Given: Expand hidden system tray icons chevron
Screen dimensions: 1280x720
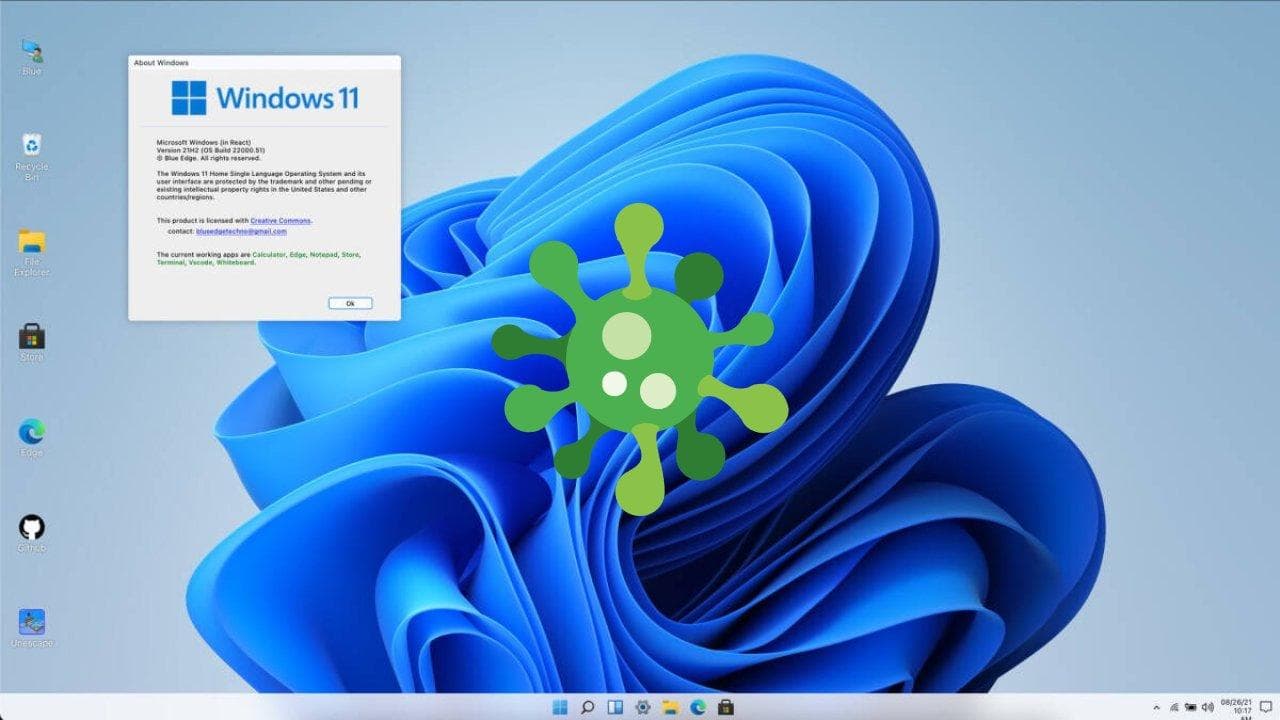Looking at the screenshot, I should point(1156,707).
